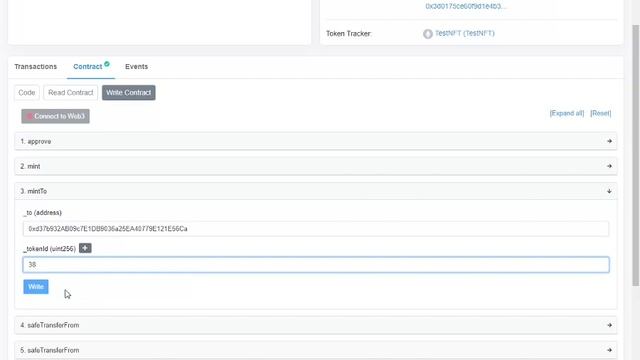This screenshot has height=360, width=640.
Task: Click the arrow icon on 4. safeTransferFrom row
Action: [x=609, y=325]
